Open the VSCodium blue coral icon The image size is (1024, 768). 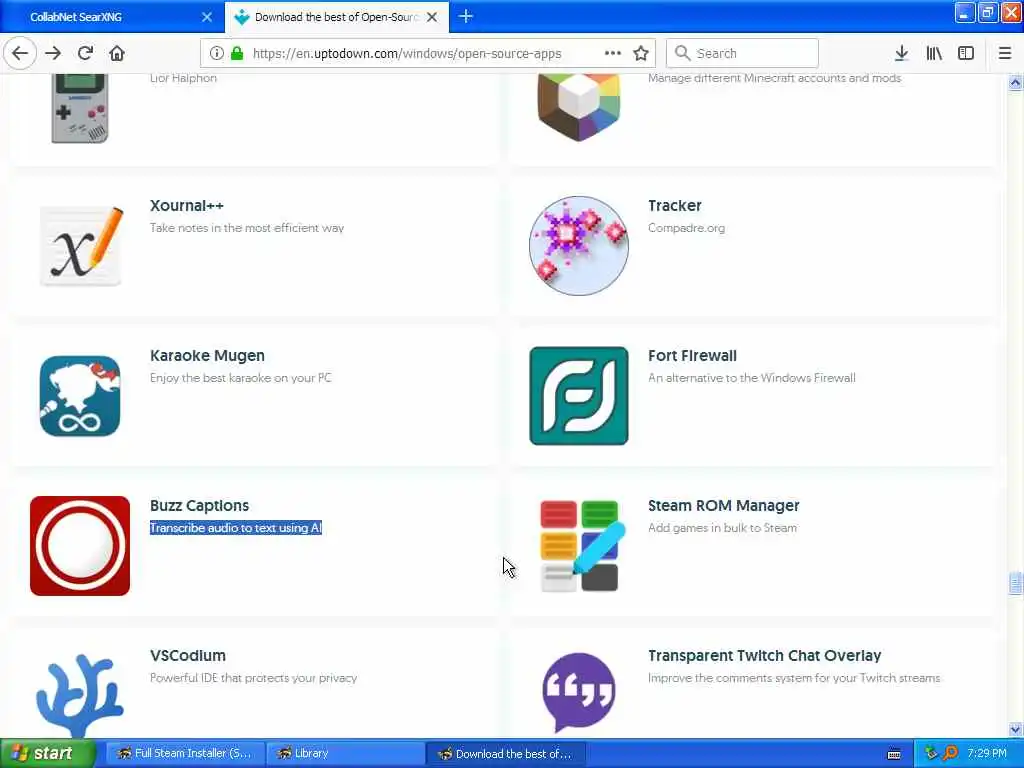coord(80,696)
